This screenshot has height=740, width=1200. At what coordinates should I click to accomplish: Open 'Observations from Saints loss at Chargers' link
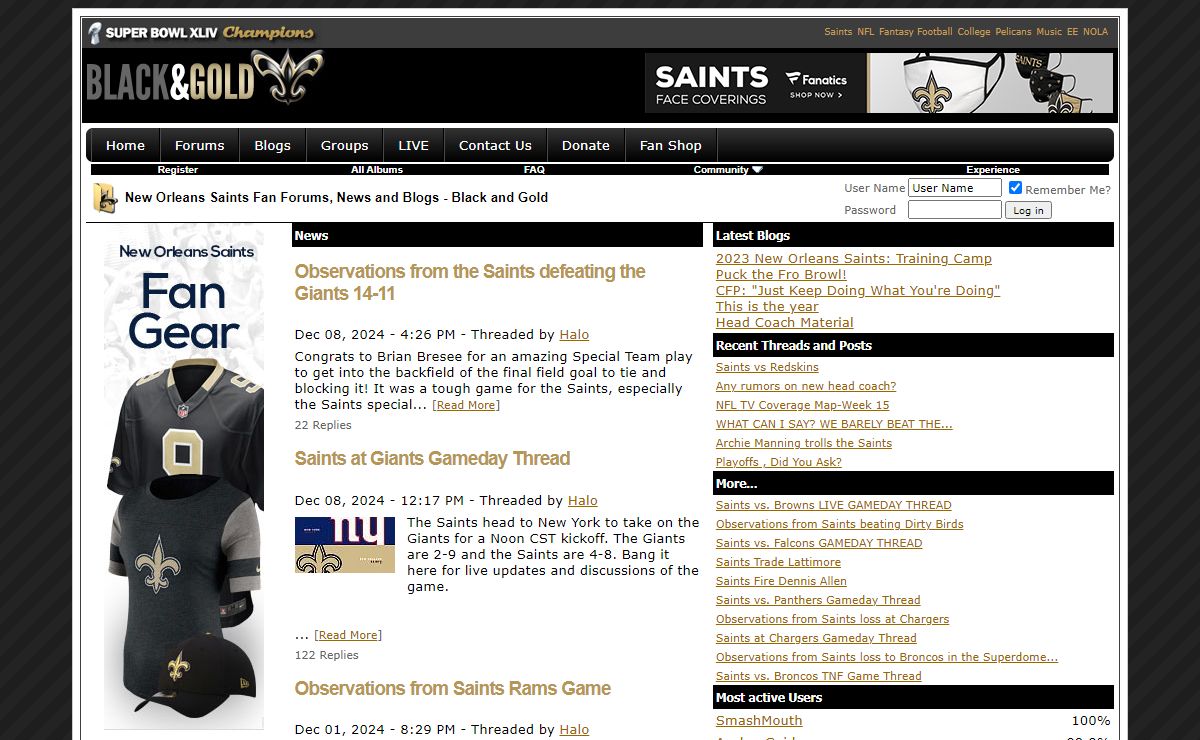tap(832, 619)
